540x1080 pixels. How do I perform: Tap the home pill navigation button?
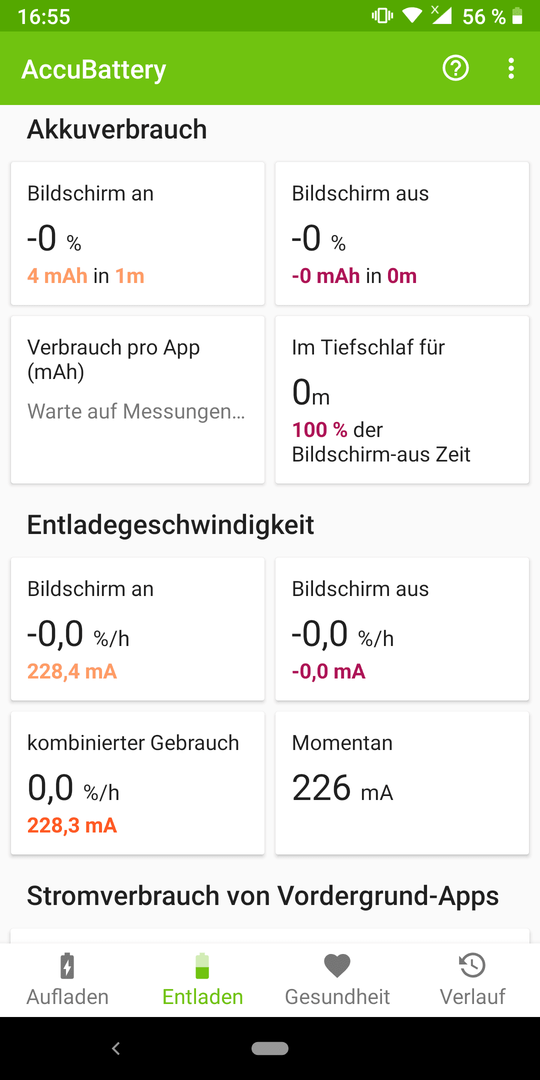pyautogui.click(x=270, y=1048)
